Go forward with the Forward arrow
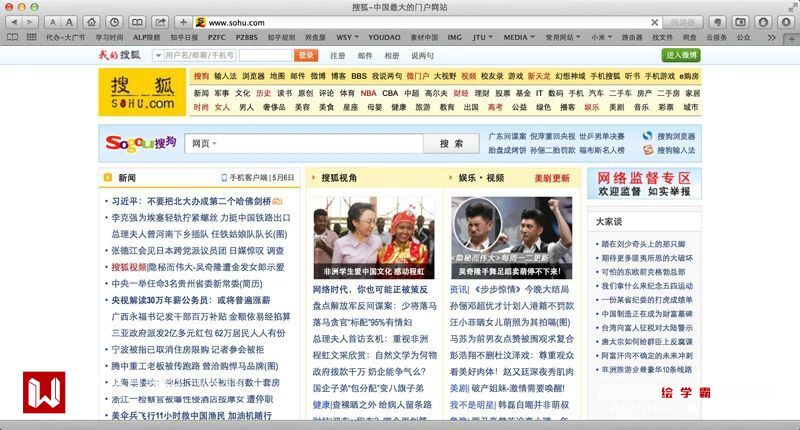Viewport: 800px width, 430px height. click(x=30, y=22)
